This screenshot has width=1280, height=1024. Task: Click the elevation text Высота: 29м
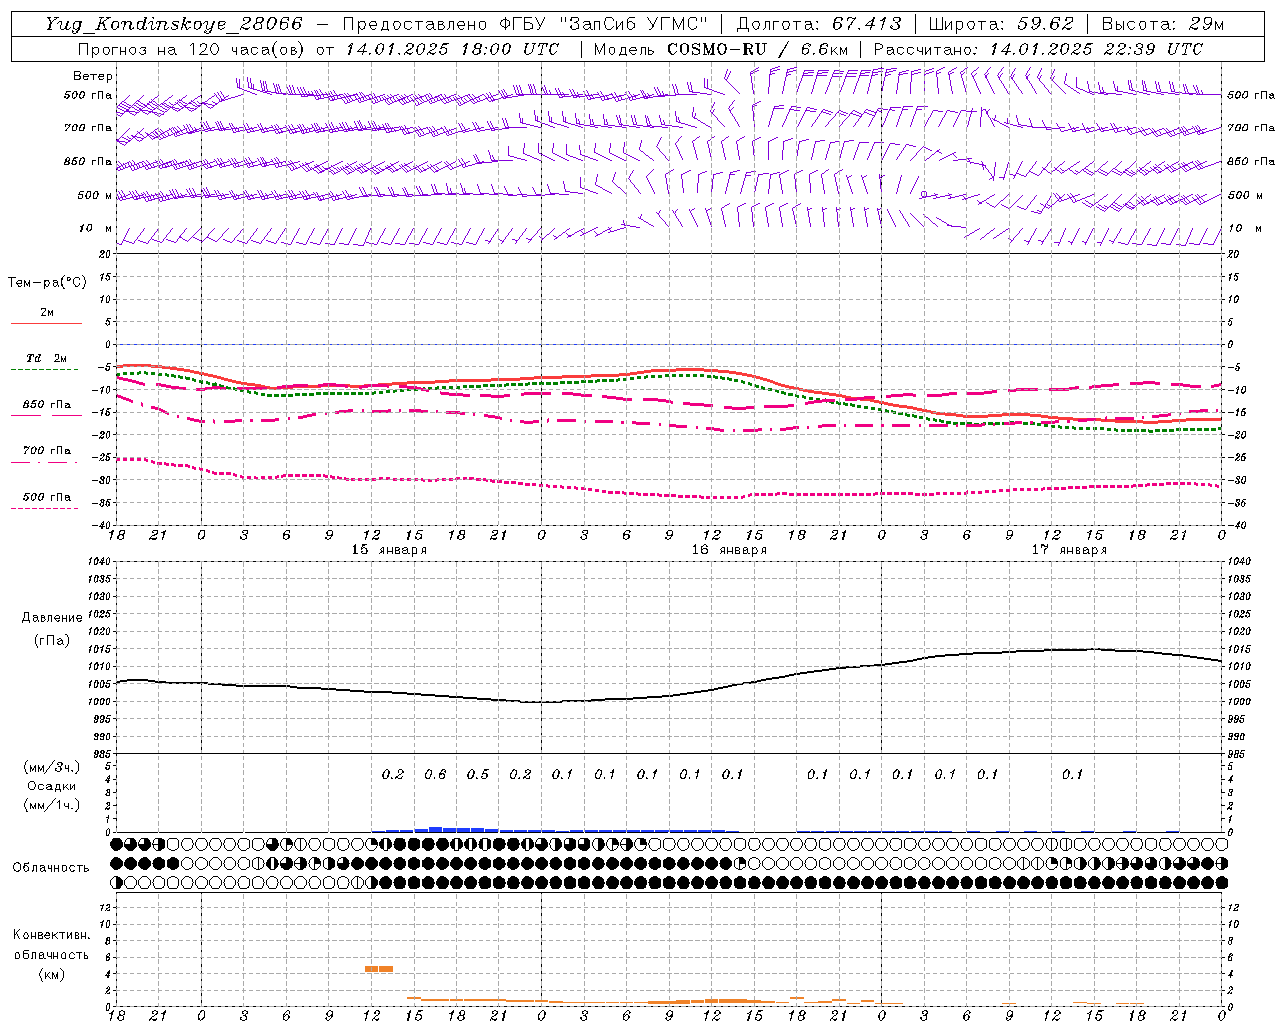pyautogui.click(x=1162, y=24)
